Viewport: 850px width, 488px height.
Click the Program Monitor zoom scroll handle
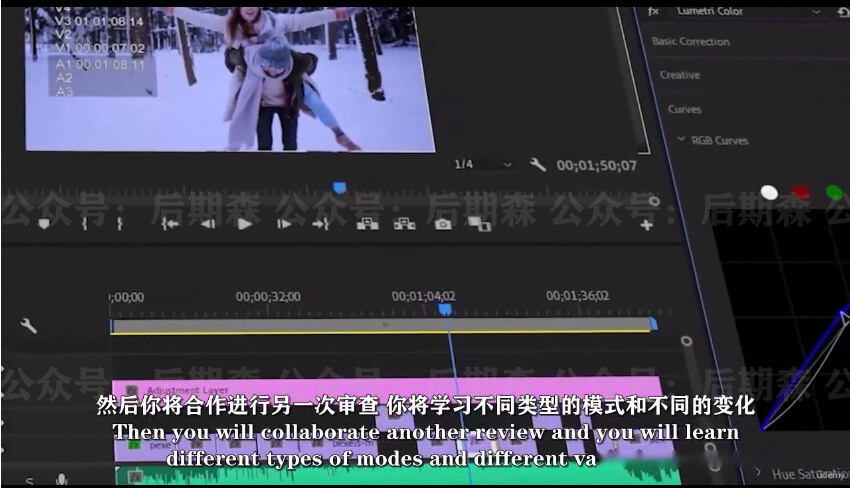click(654, 201)
